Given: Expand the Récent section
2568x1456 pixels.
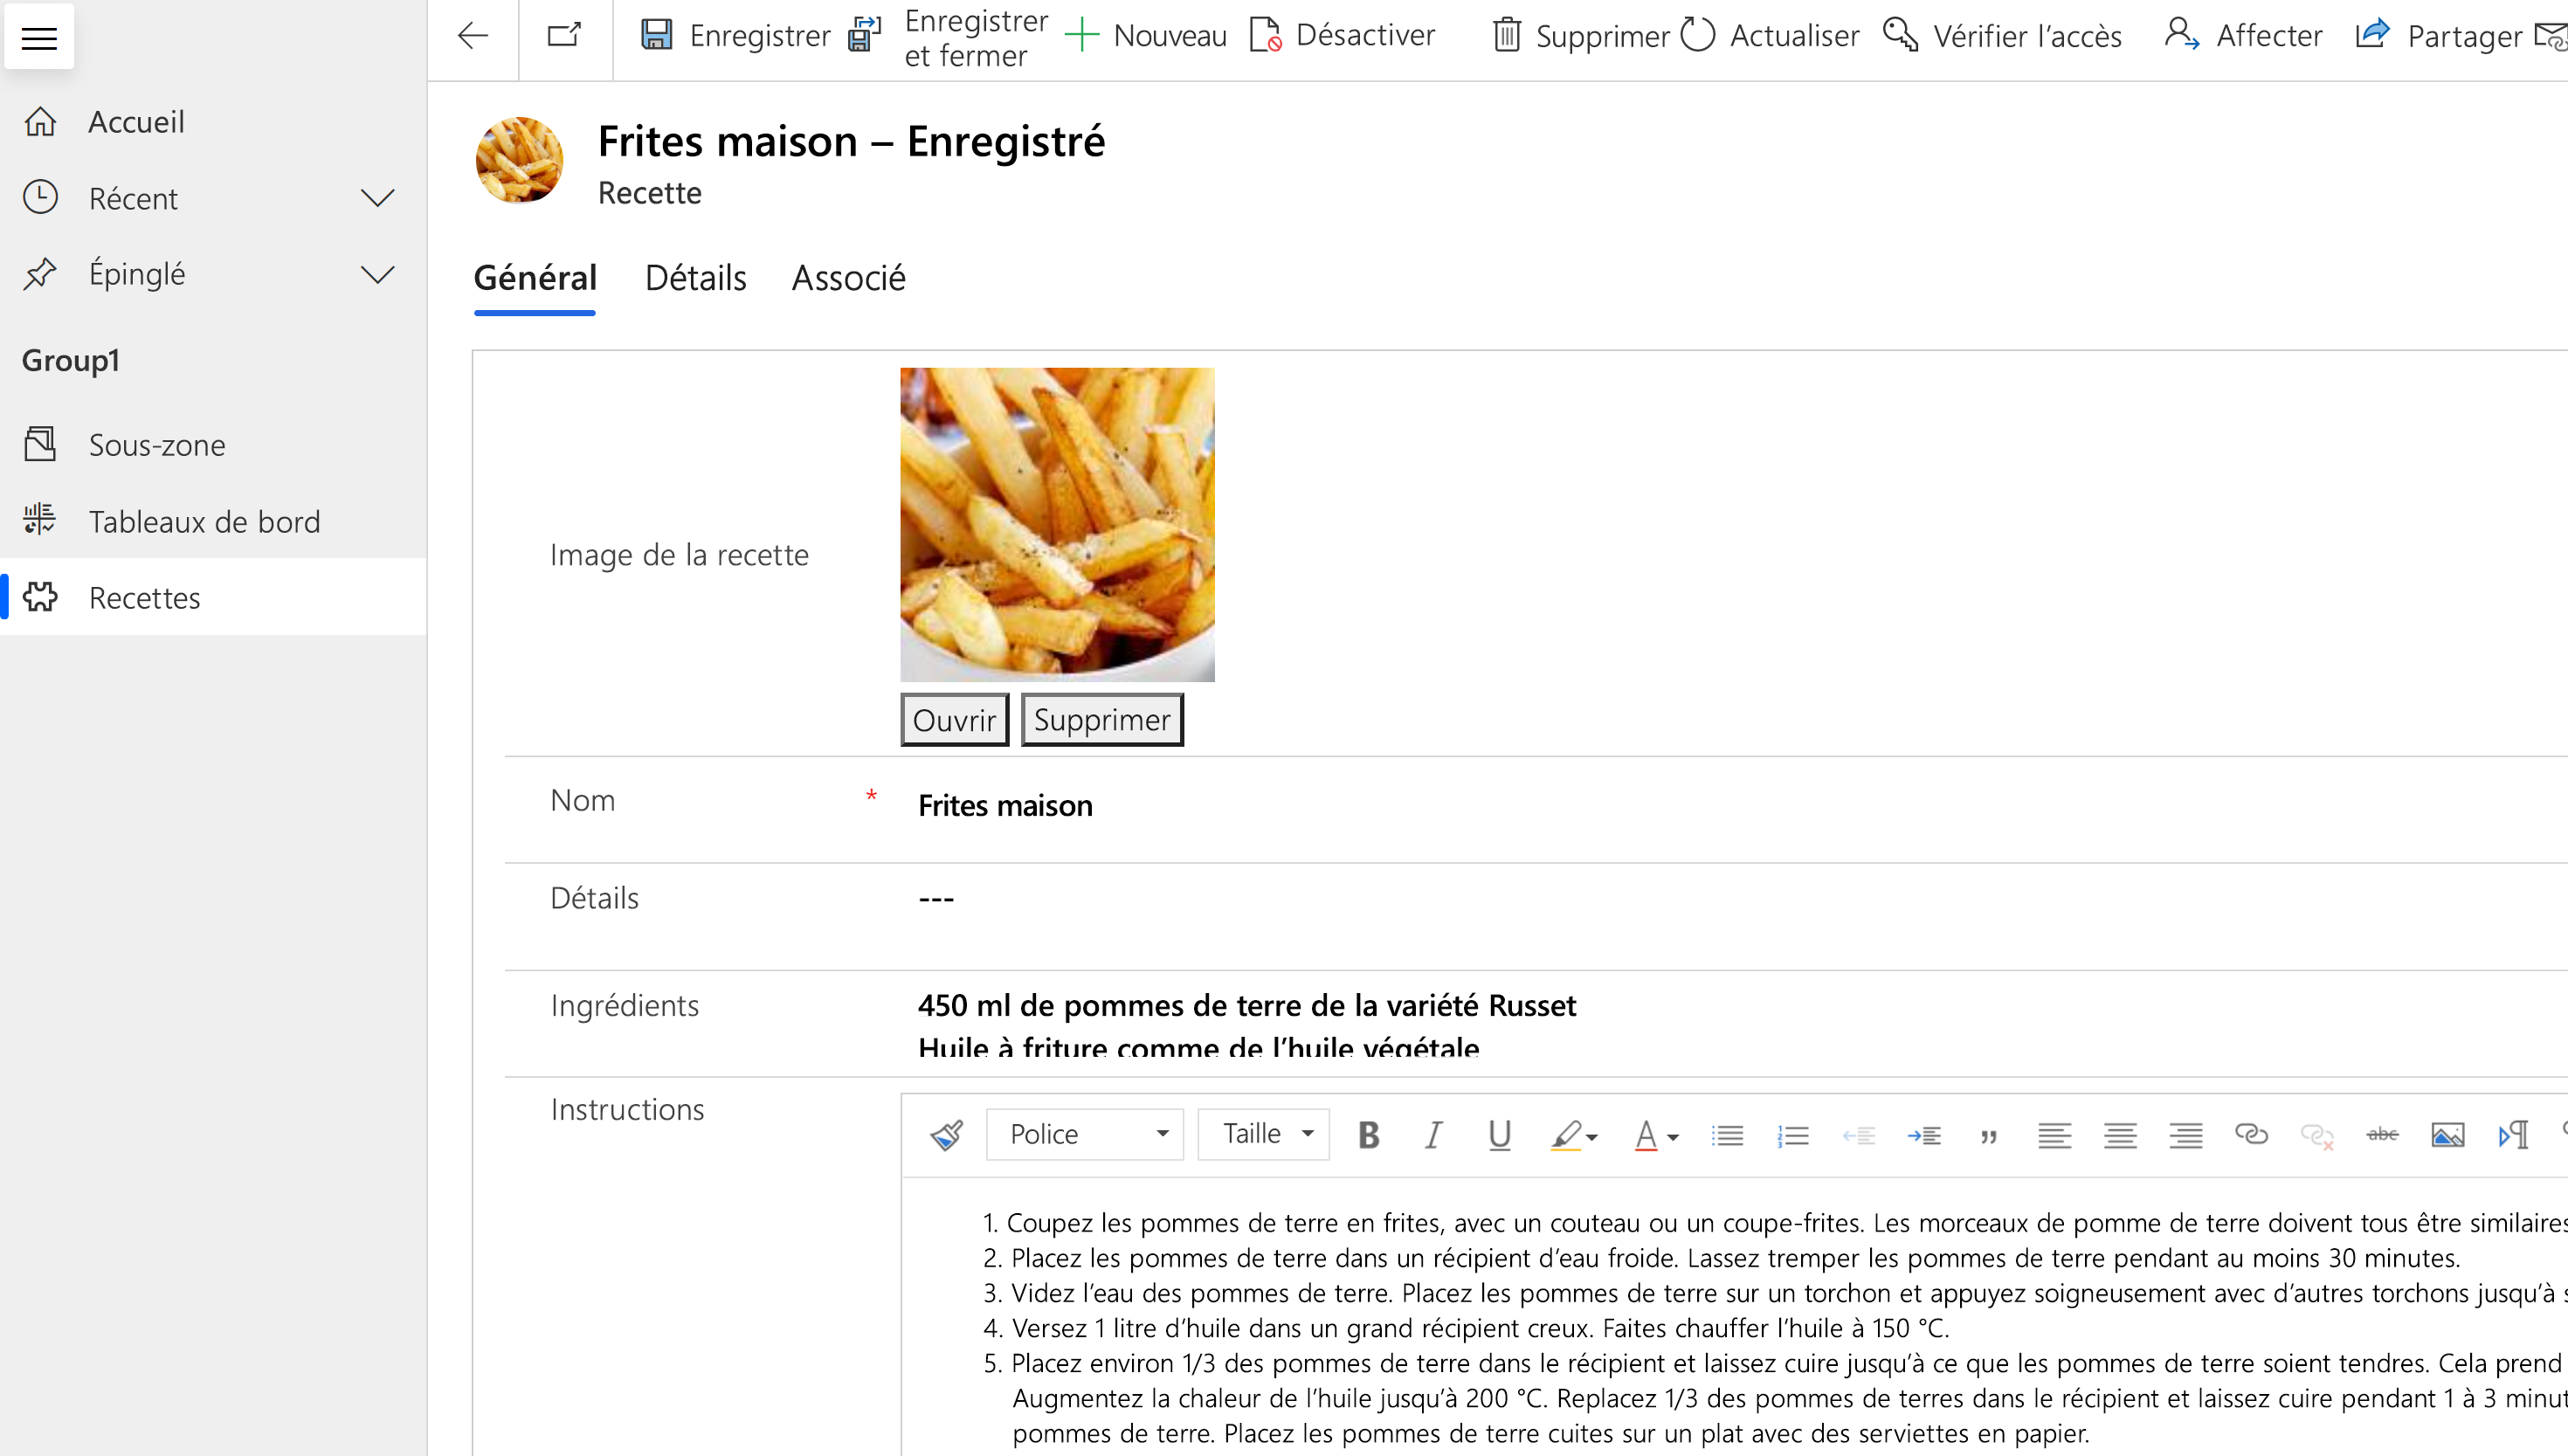Looking at the screenshot, I should point(377,198).
